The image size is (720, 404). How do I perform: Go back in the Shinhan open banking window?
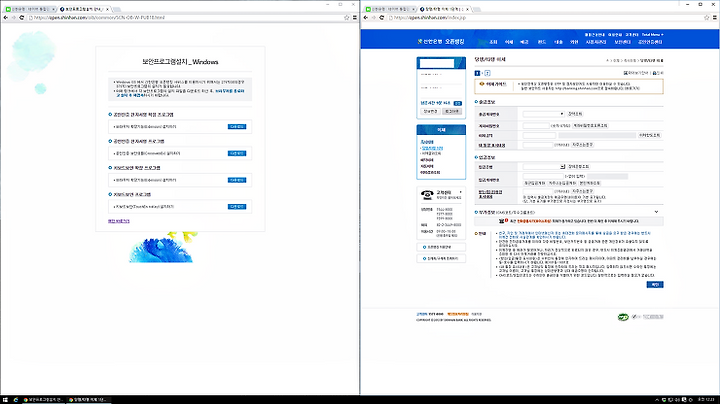tap(366, 17)
